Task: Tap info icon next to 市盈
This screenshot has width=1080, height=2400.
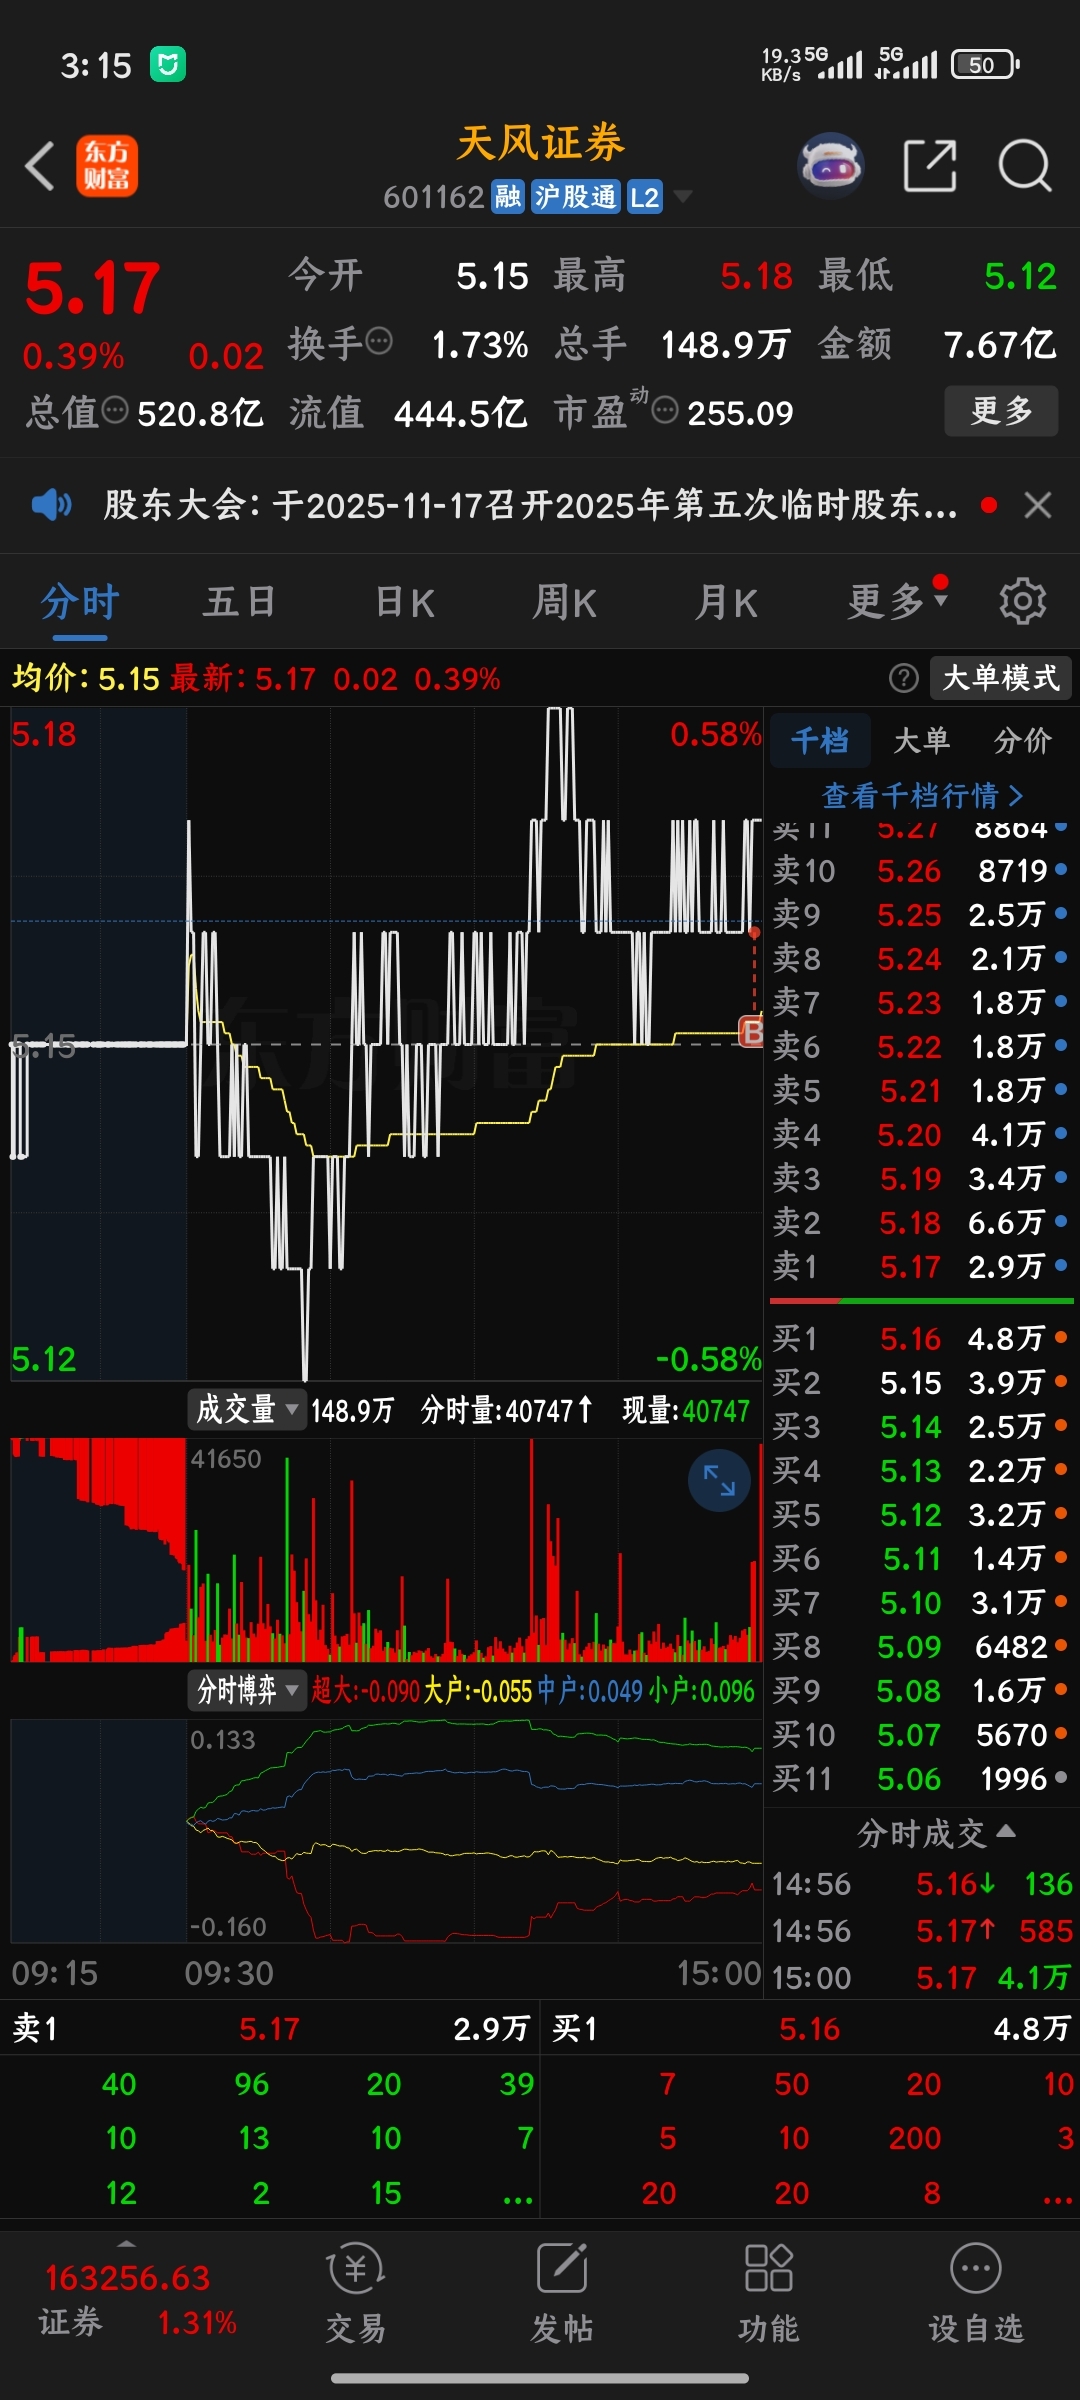Action: tap(665, 410)
